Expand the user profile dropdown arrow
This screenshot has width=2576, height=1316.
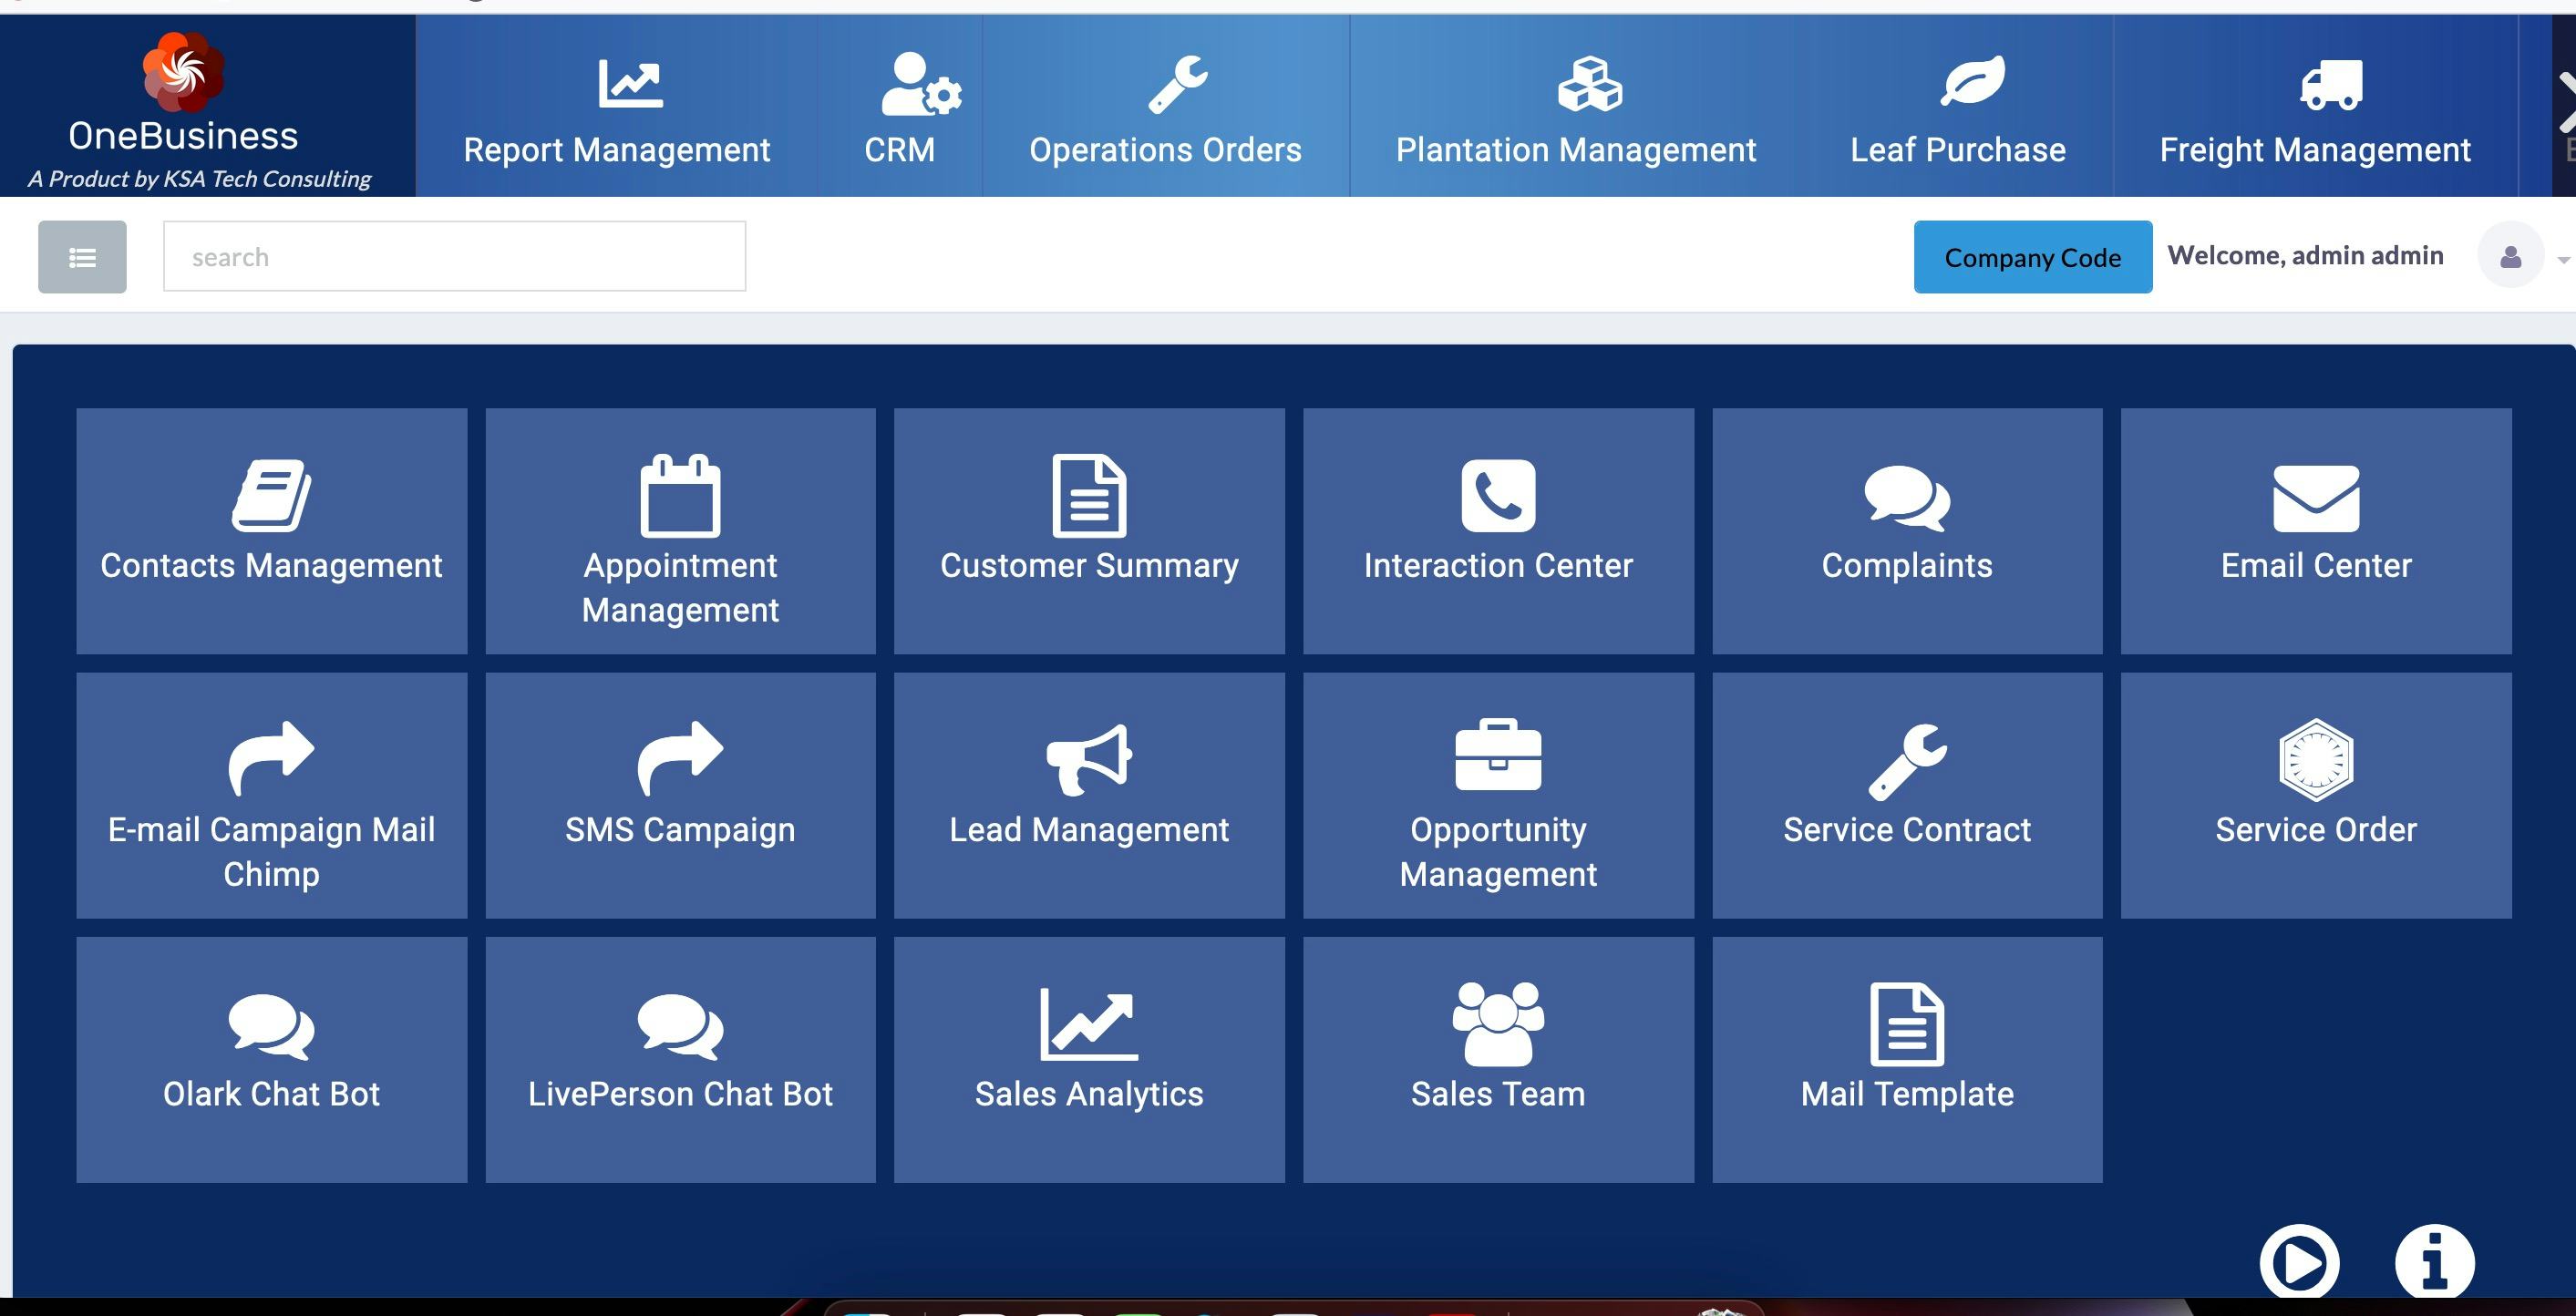[2562, 259]
